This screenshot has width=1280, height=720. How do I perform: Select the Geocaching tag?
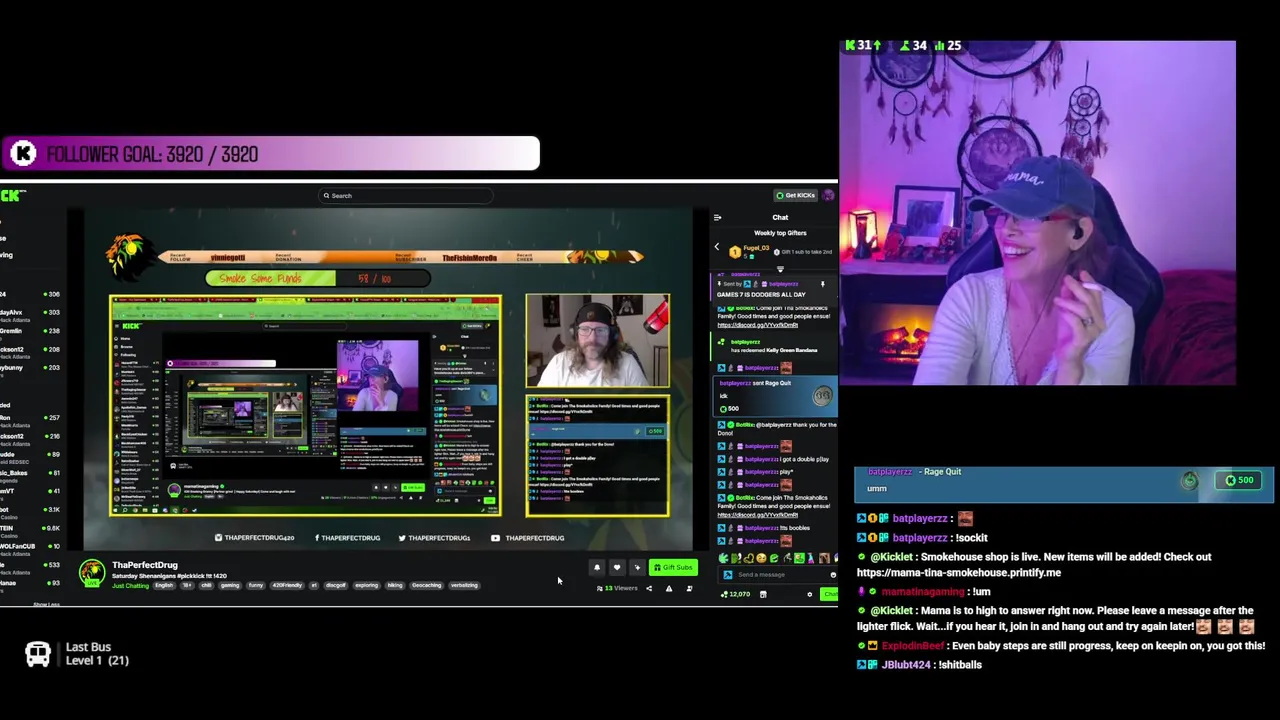[426, 585]
